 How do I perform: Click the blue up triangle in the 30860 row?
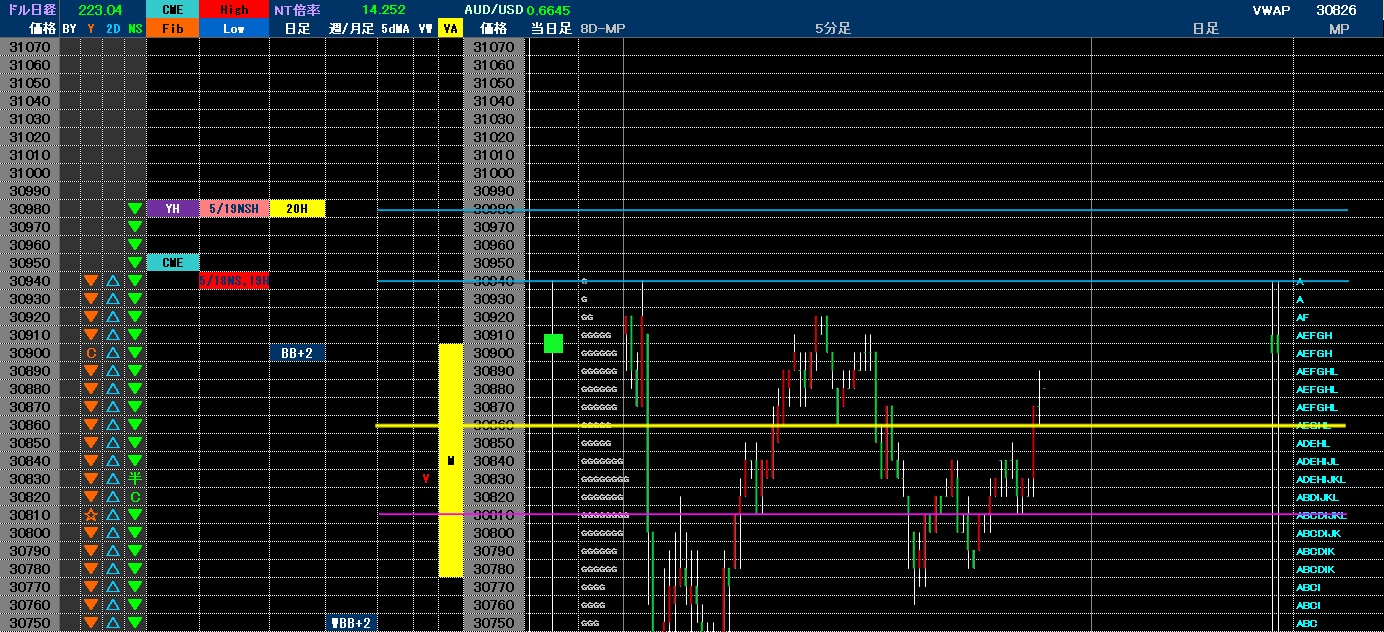tap(113, 425)
